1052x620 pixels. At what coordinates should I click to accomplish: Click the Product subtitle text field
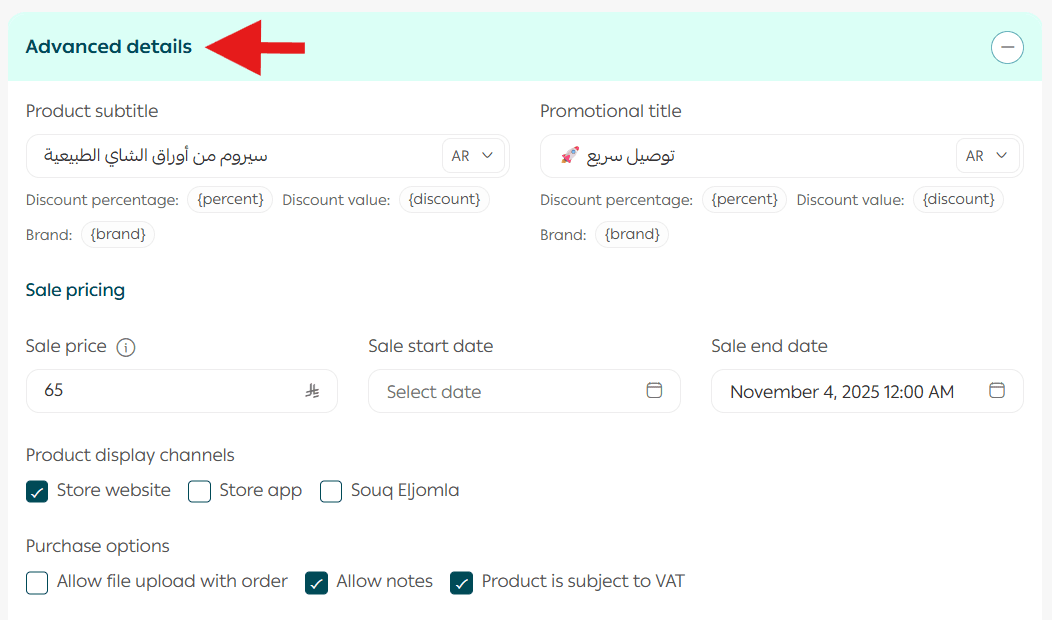click(x=230, y=156)
